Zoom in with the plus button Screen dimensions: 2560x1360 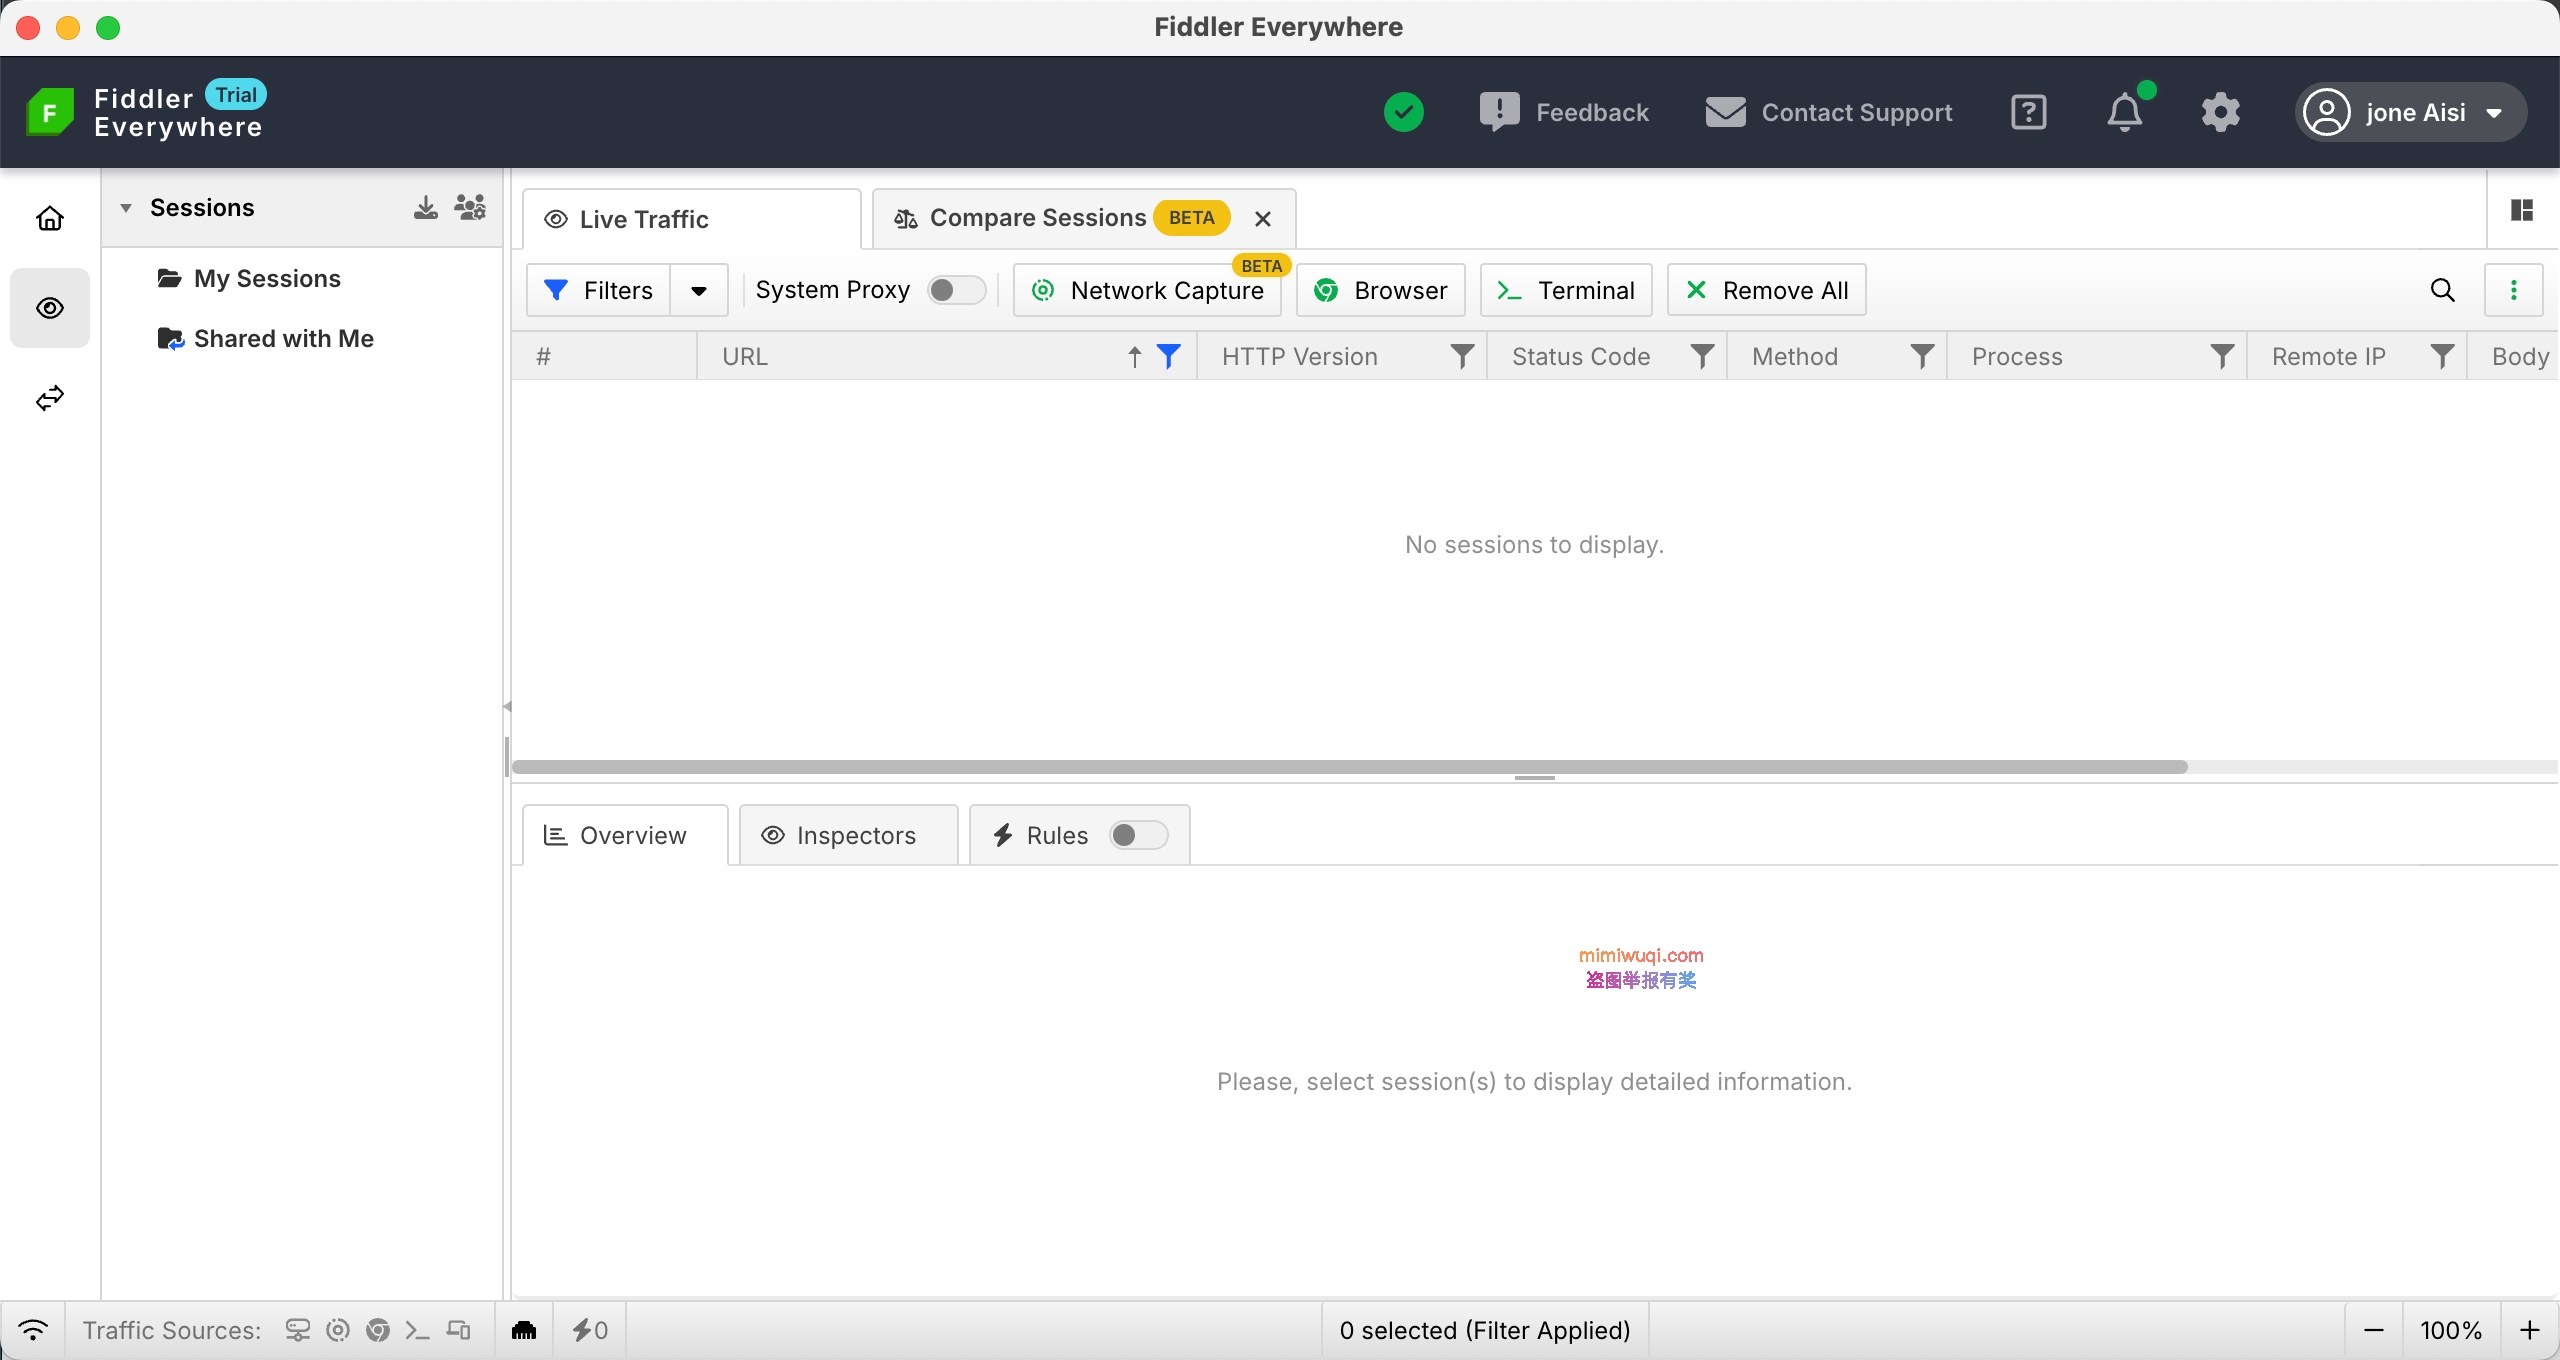(2530, 1330)
